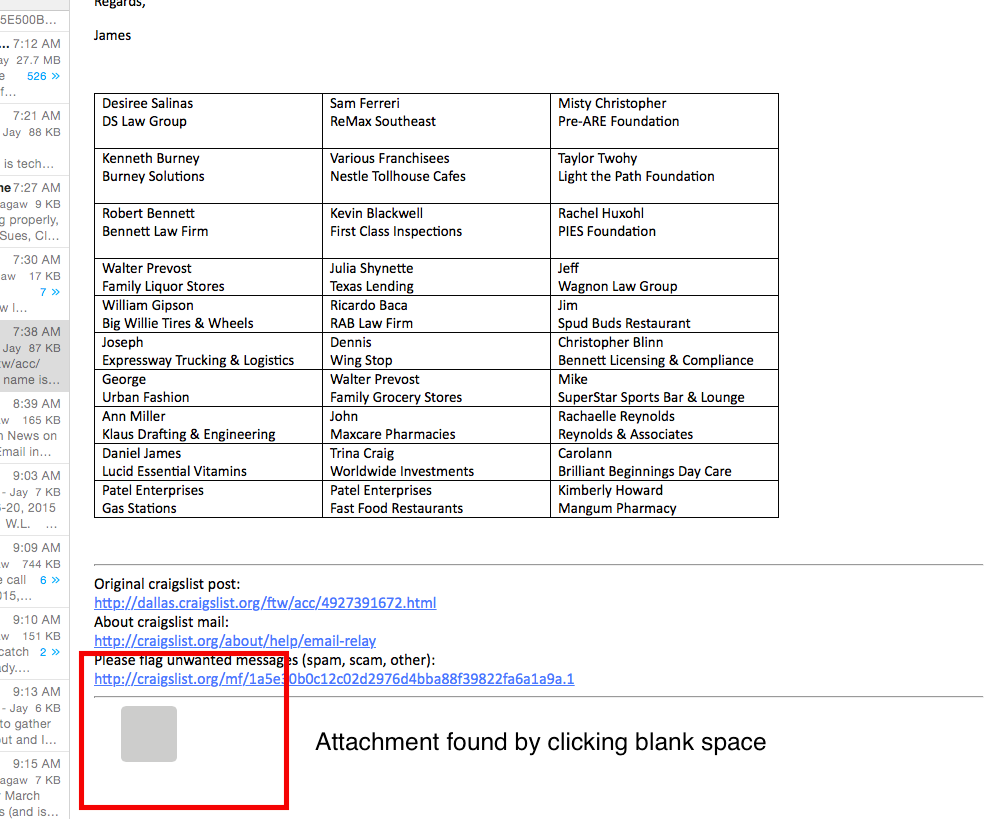This screenshot has height=819, width=1006.
Task: Click the Walter Prevost Family Grocery Stores cell
Action: pyautogui.click(x=436, y=388)
